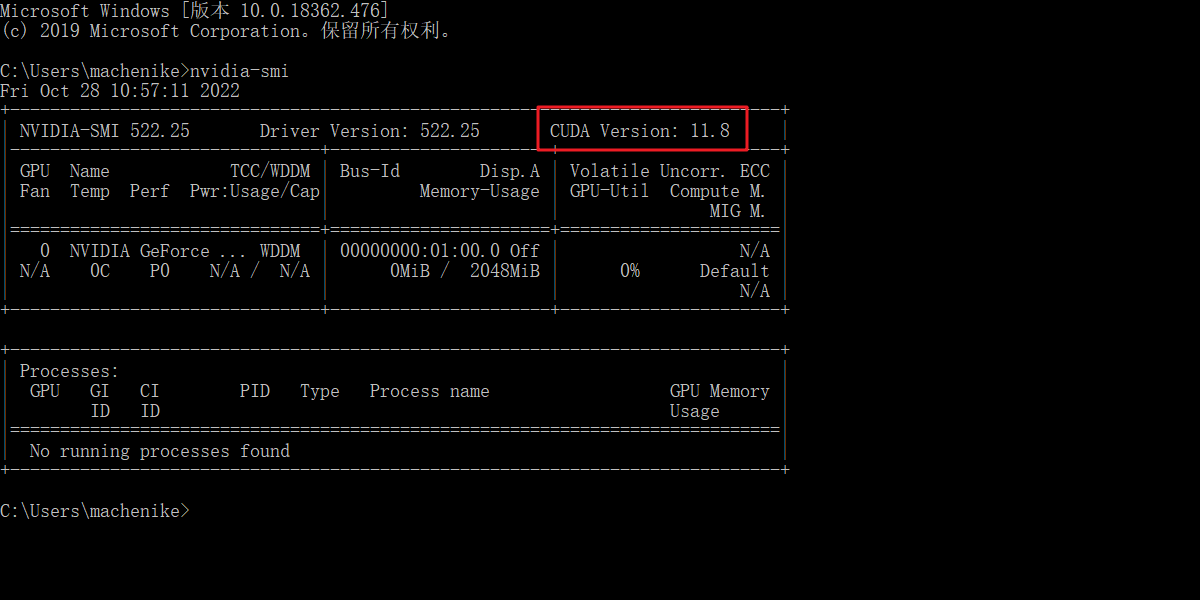Click the P0 performance state value
1200x600 pixels.
[x=160, y=271]
